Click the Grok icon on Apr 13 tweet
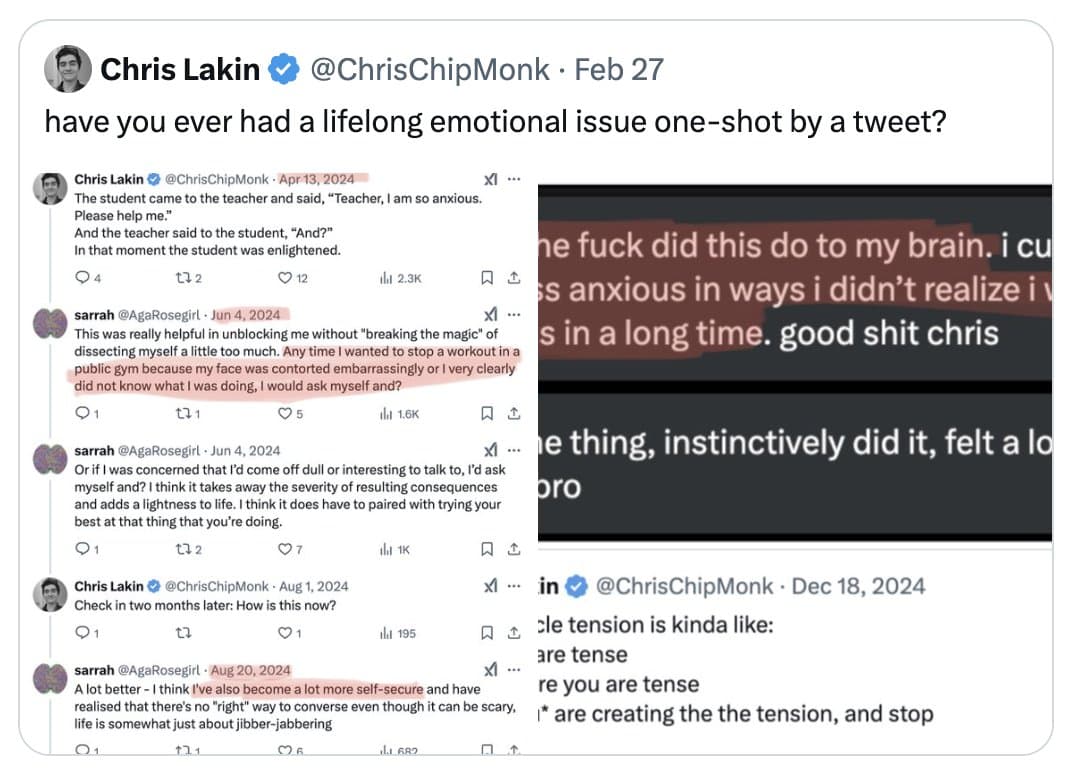This screenshot has width=1072, height=768. [491, 180]
